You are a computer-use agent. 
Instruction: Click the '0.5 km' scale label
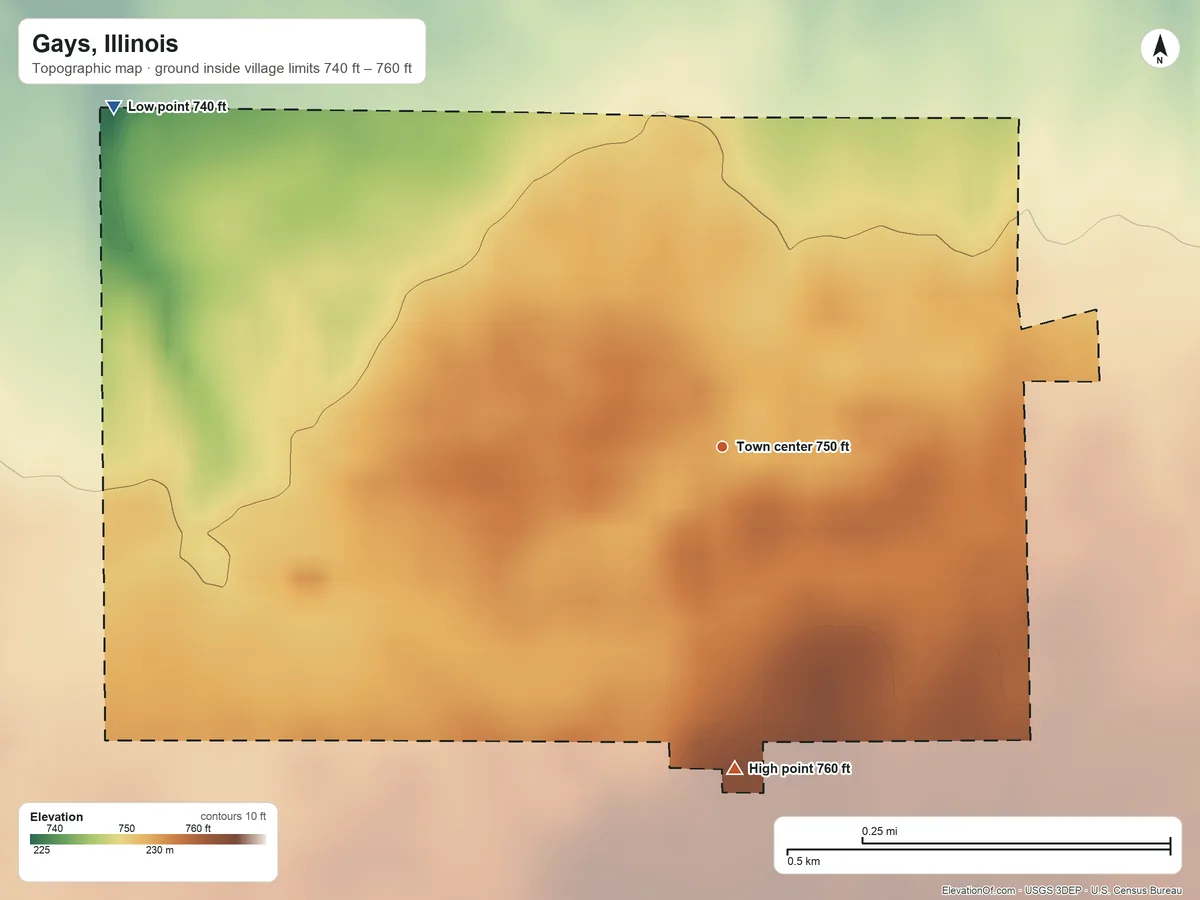[x=803, y=861]
